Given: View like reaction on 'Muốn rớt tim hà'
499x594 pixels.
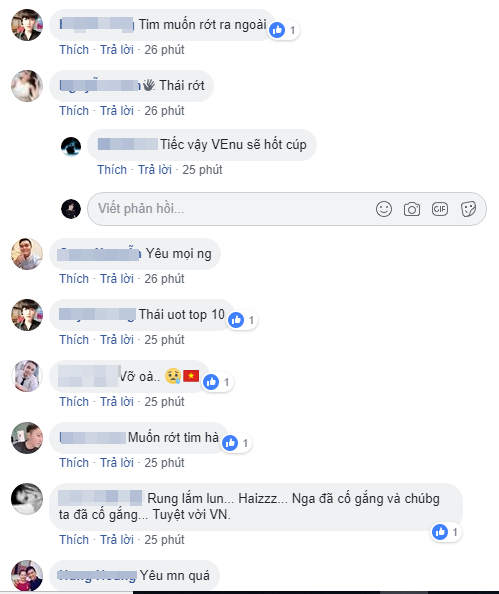Looking at the screenshot, I should coord(236,443).
